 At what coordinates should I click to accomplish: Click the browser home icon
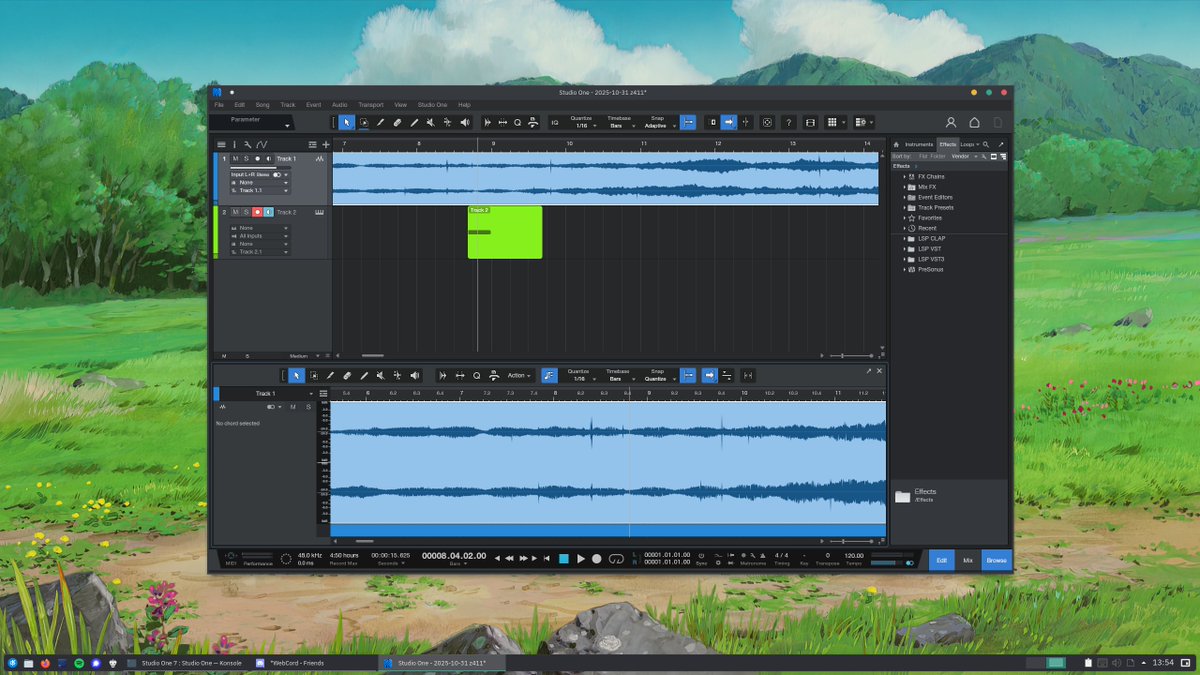click(896, 145)
